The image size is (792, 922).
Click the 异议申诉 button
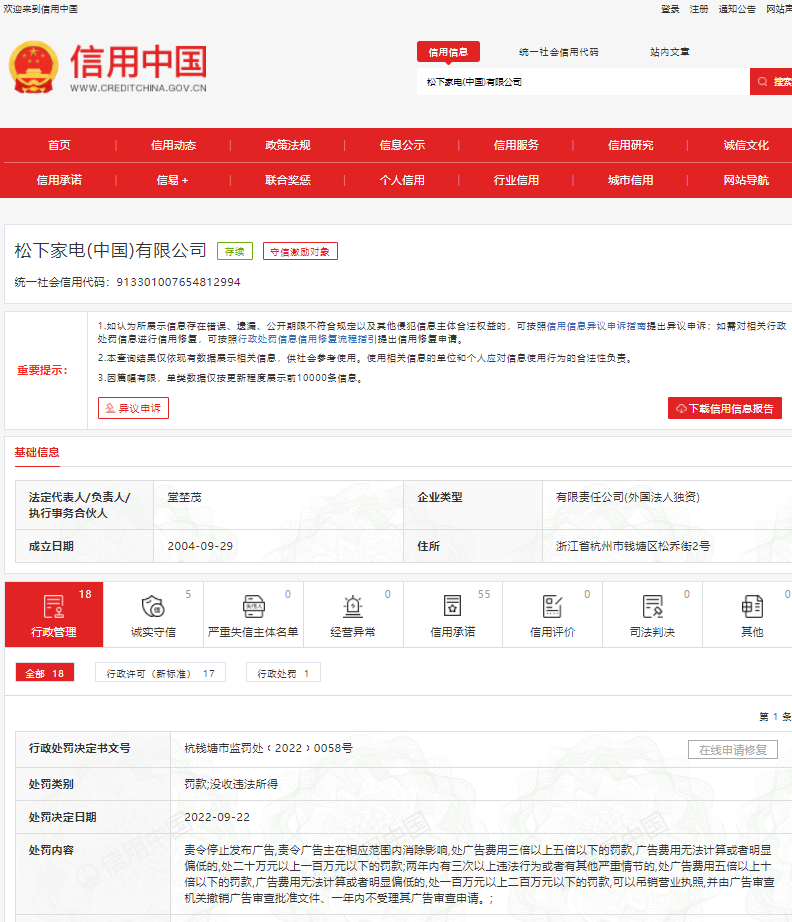pos(133,408)
